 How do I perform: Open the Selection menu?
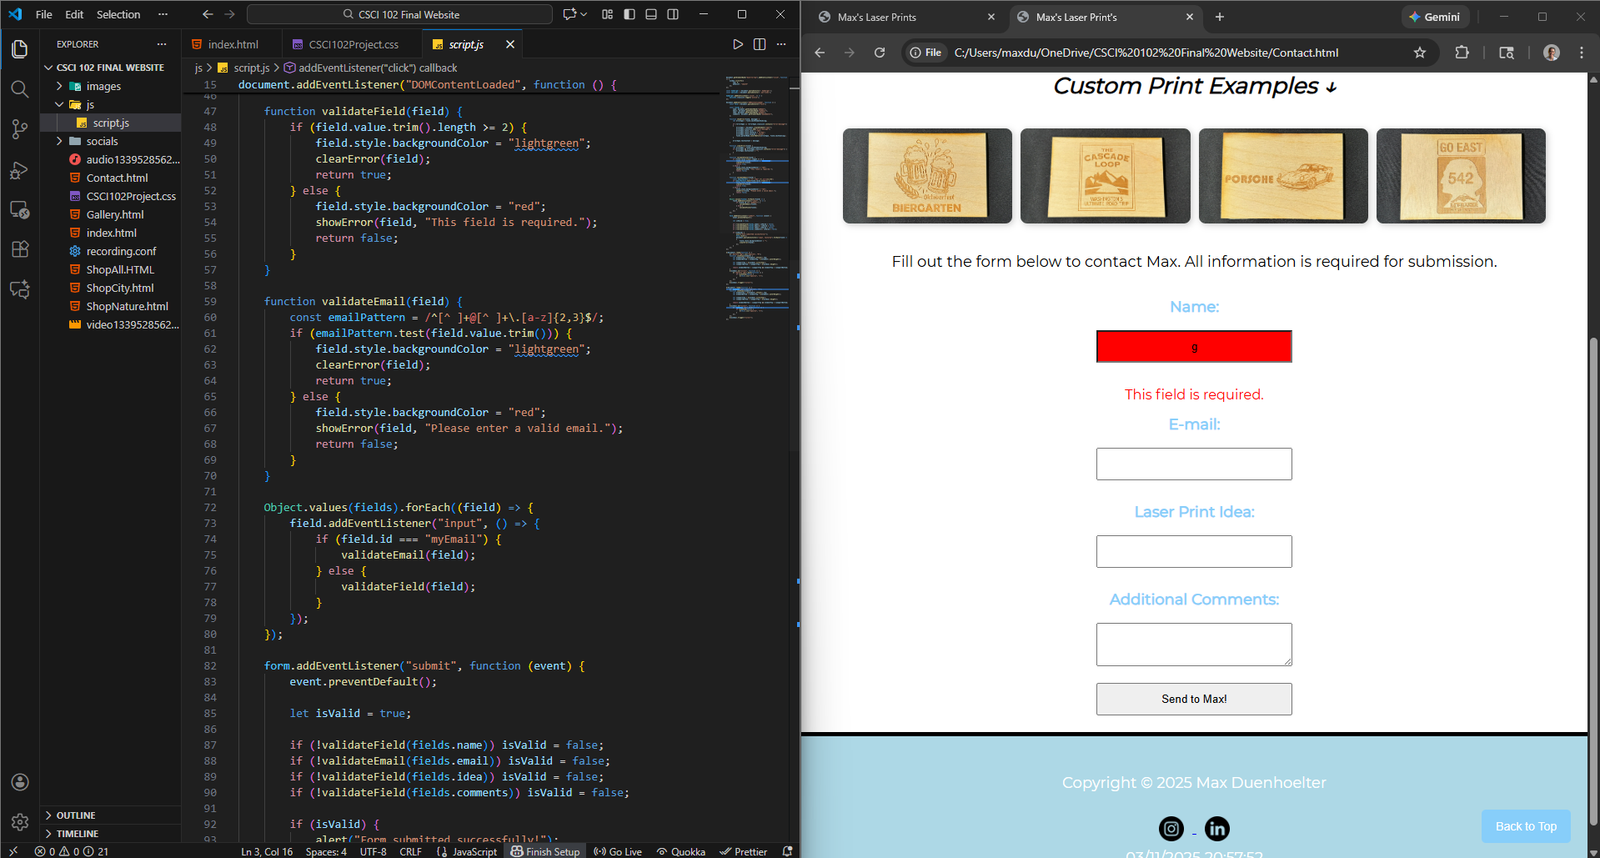(118, 14)
